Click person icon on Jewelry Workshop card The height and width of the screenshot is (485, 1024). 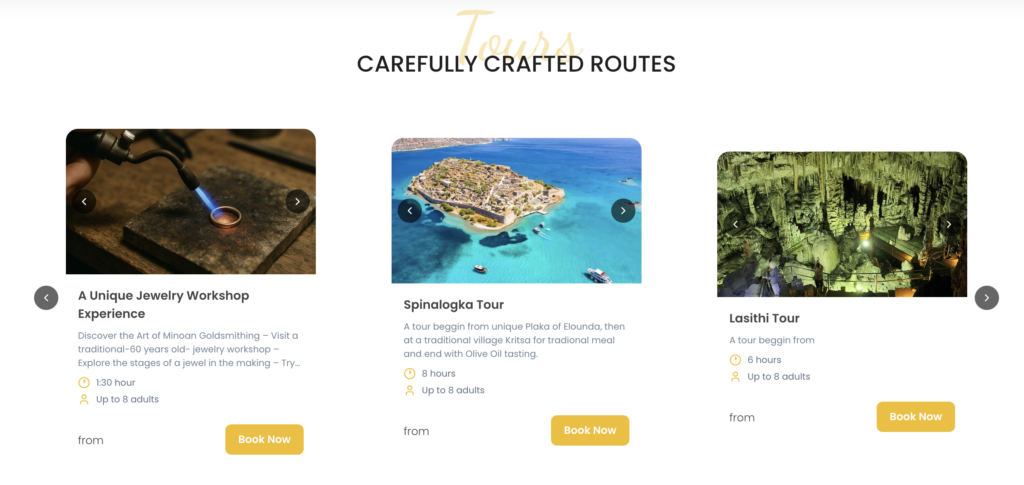tap(84, 400)
